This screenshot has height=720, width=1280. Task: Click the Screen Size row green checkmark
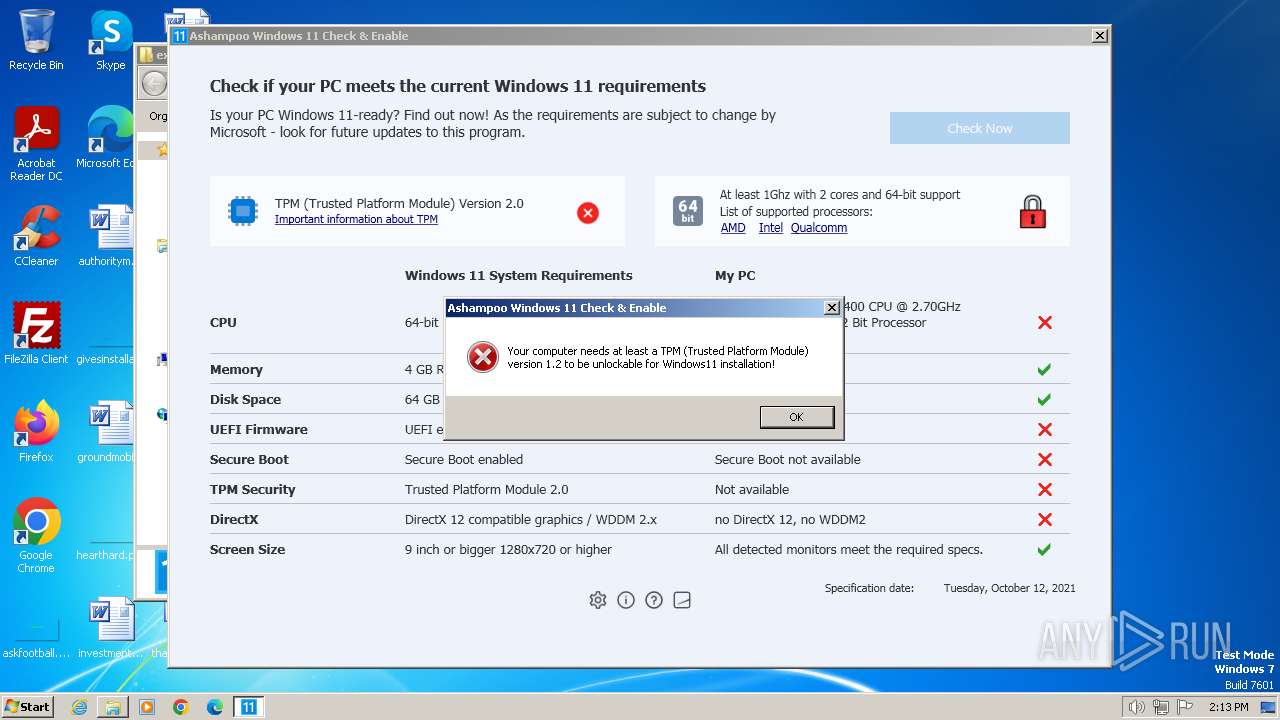tap(1044, 550)
